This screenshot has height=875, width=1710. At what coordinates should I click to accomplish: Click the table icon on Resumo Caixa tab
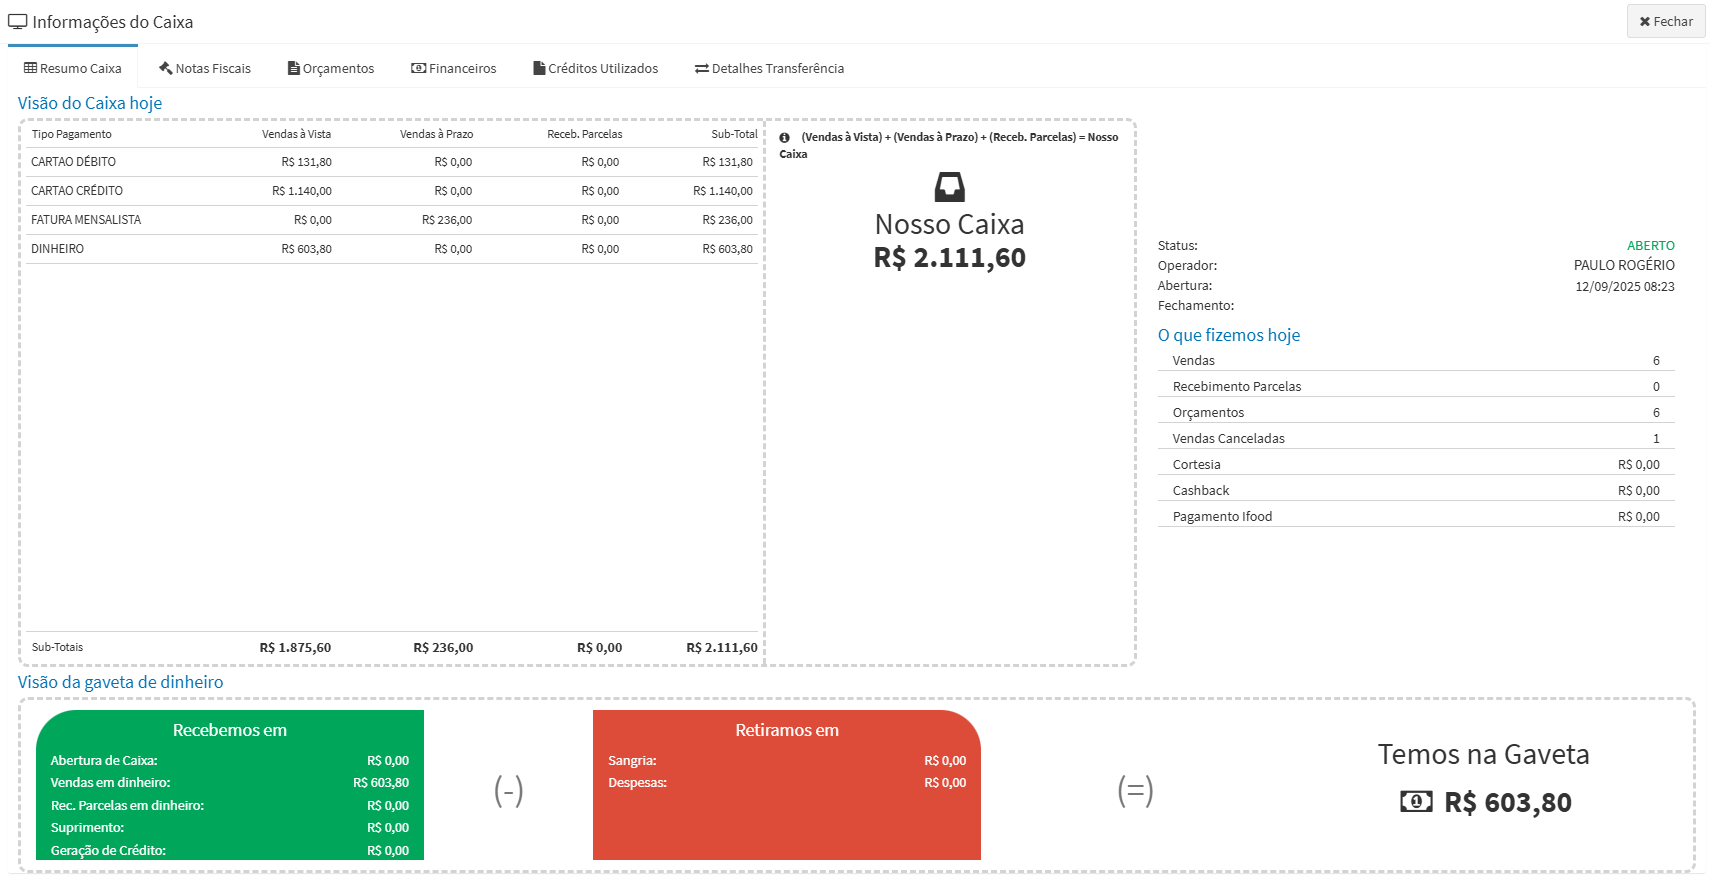31,68
